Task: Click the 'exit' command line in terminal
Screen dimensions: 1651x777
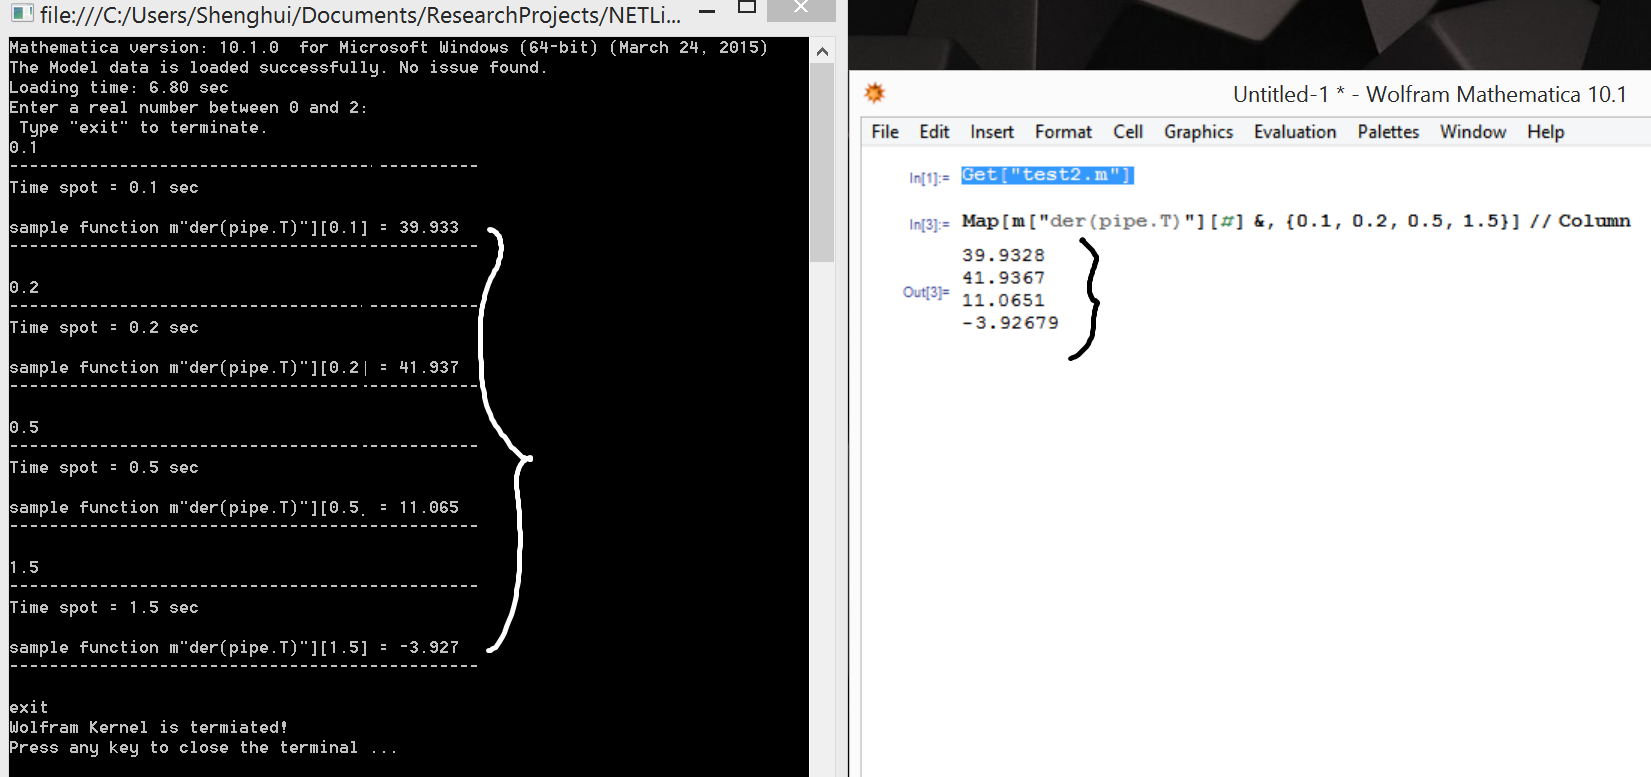Action: [x=28, y=707]
